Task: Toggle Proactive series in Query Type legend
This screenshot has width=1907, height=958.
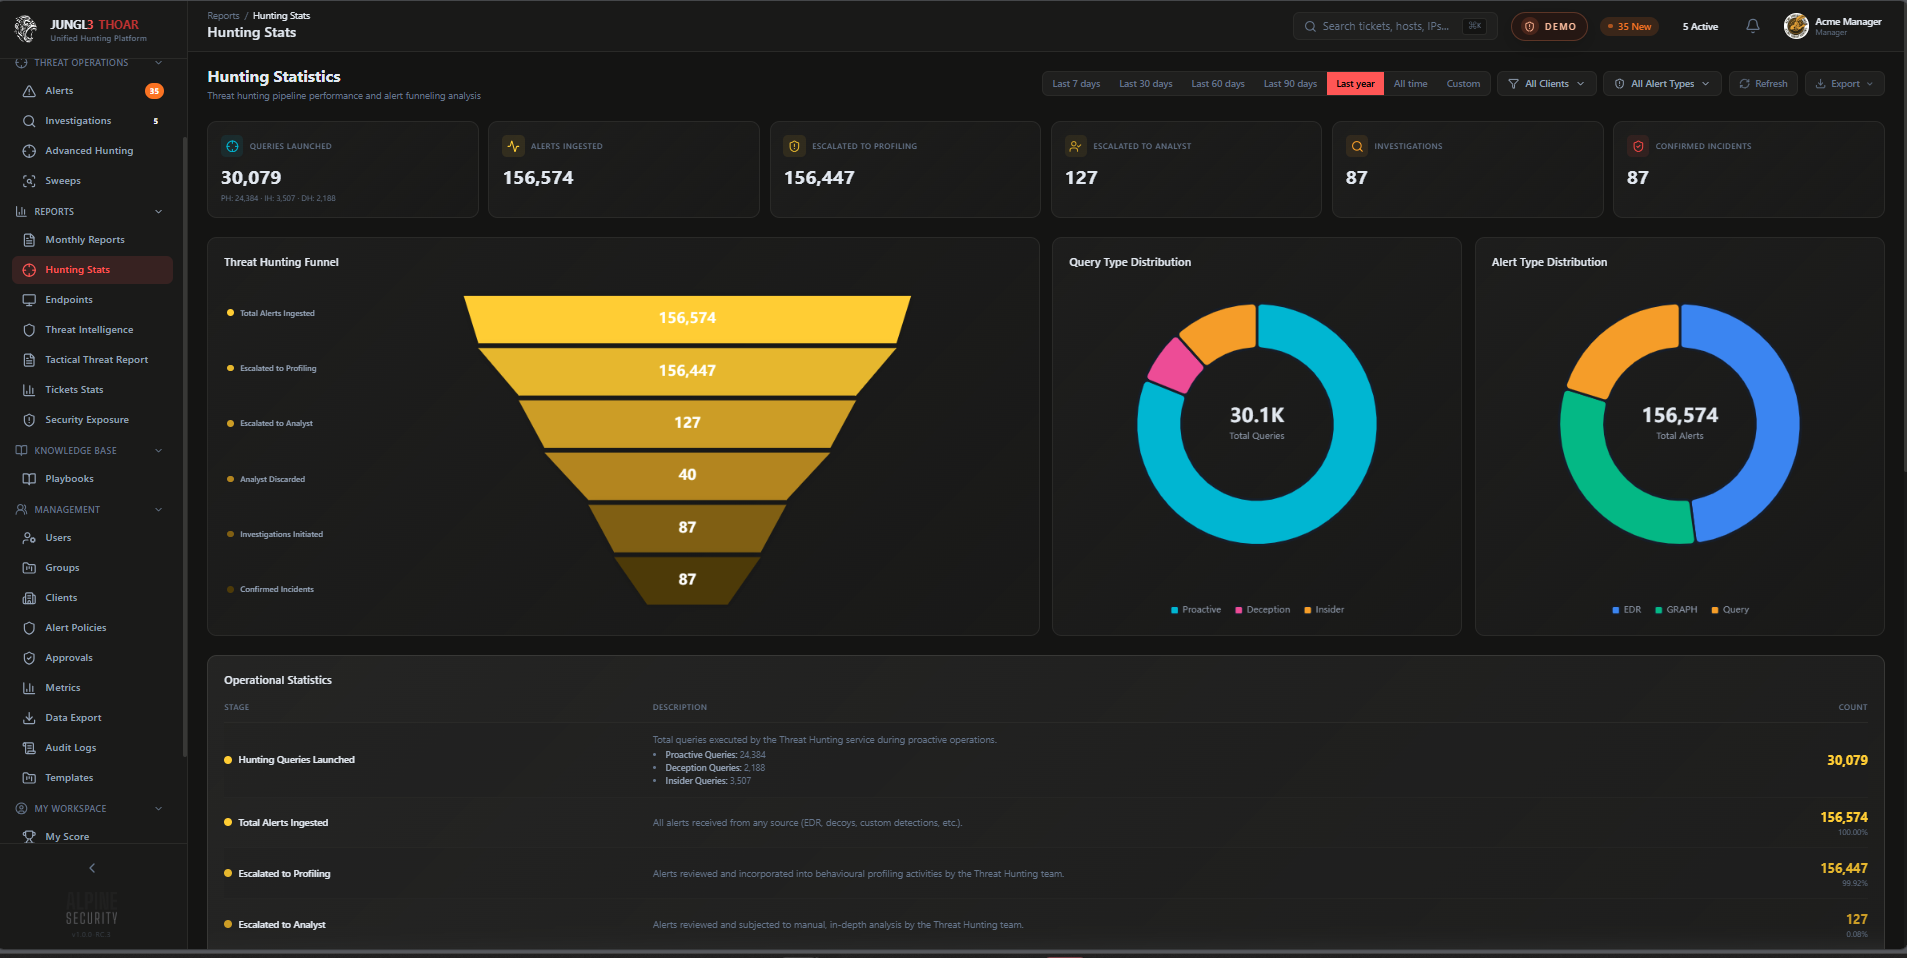Action: pyautogui.click(x=1196, y=610)
